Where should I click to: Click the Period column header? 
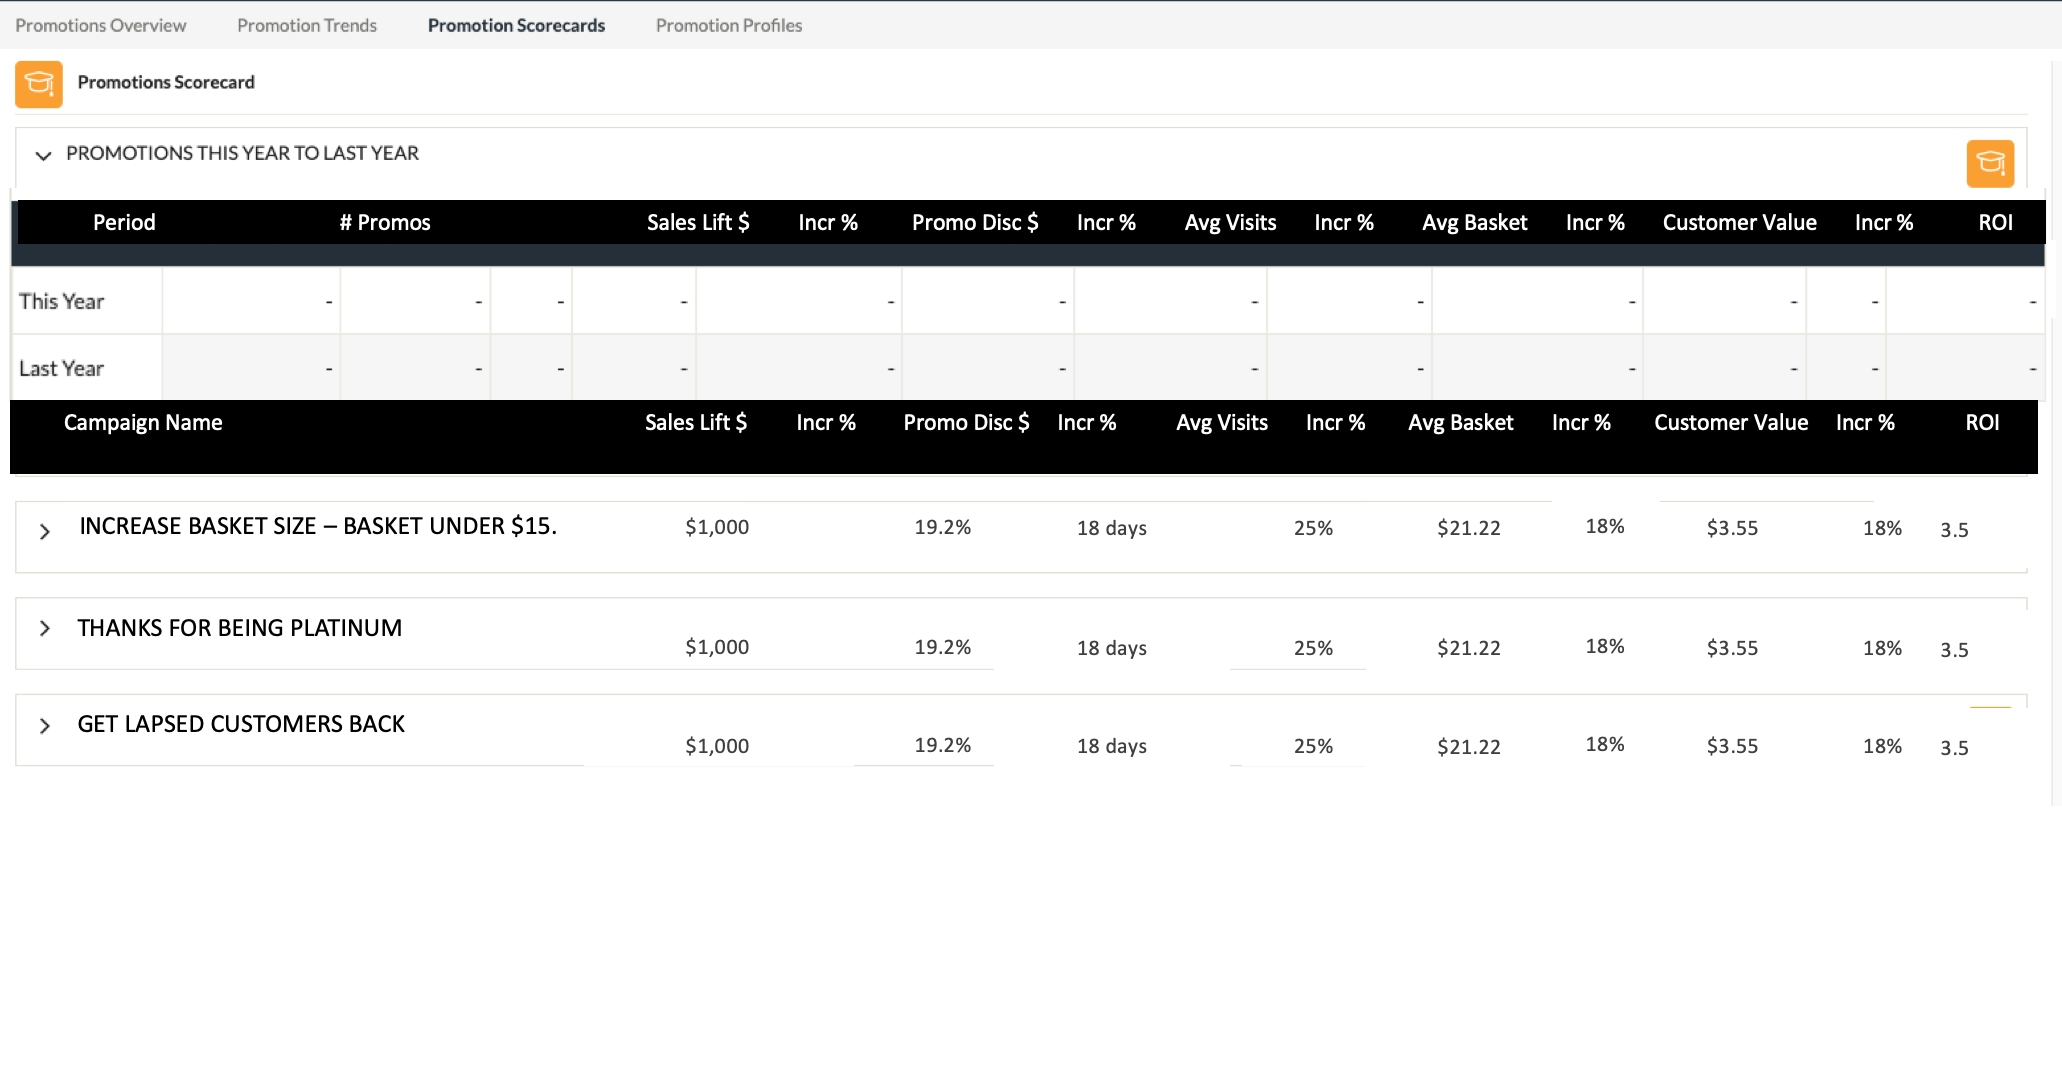coord(124,222)
